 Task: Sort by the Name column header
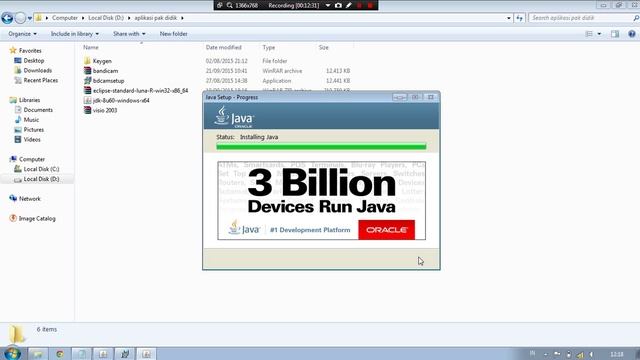(x=91, y=47)
